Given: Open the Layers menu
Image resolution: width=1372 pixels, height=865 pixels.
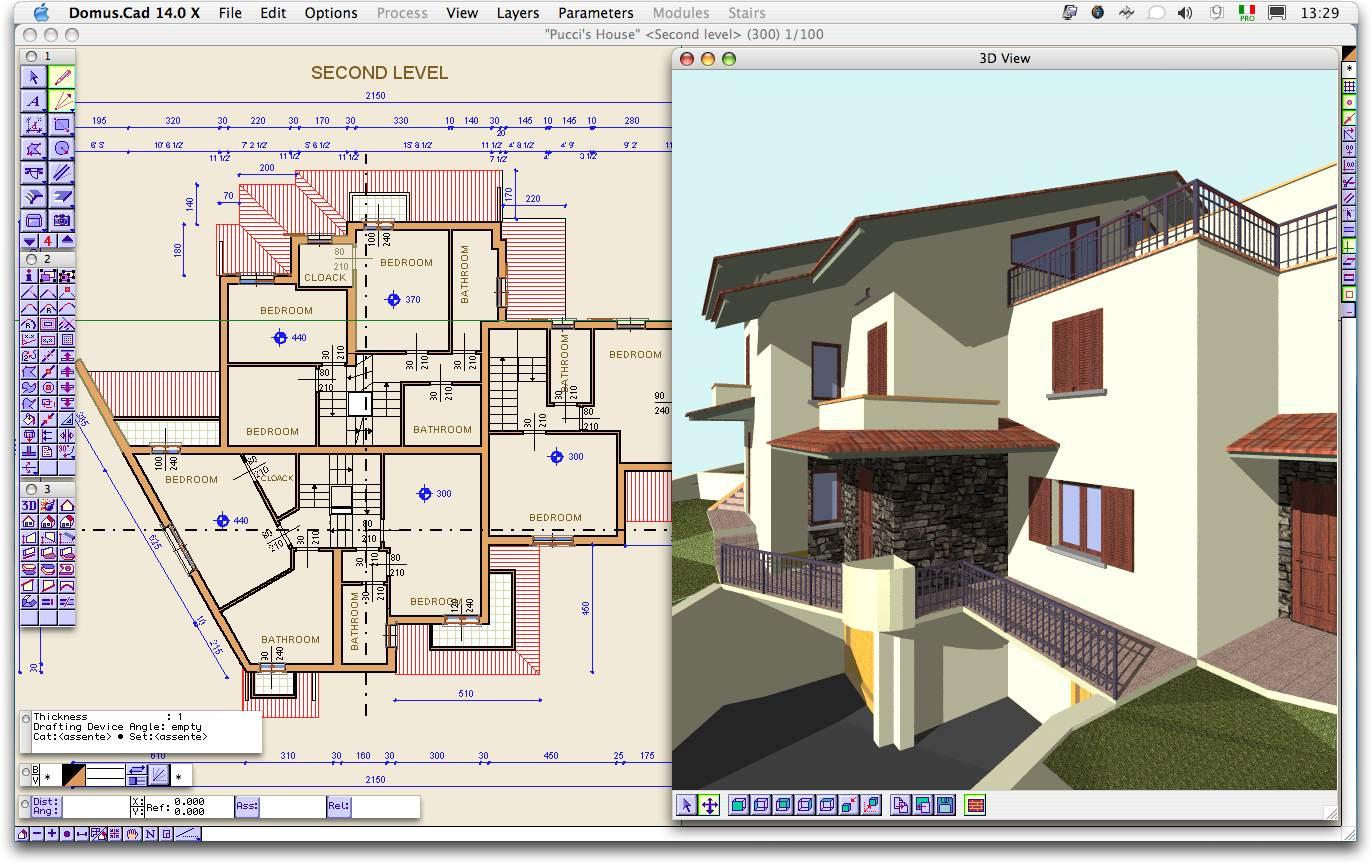Looking at the screenshot, I should tap(517, 13).
